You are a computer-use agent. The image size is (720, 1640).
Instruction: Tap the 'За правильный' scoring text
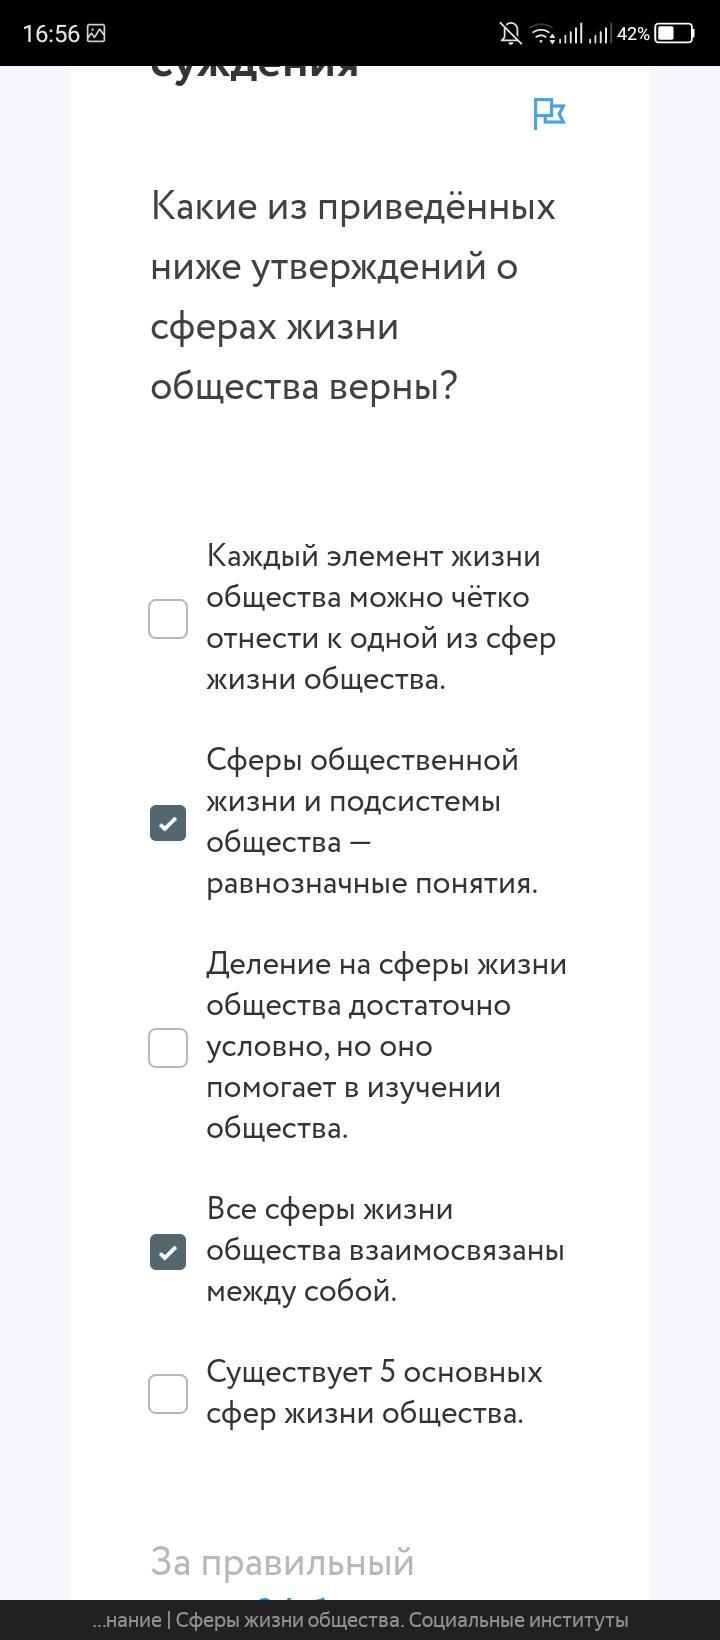[282, 1562]
